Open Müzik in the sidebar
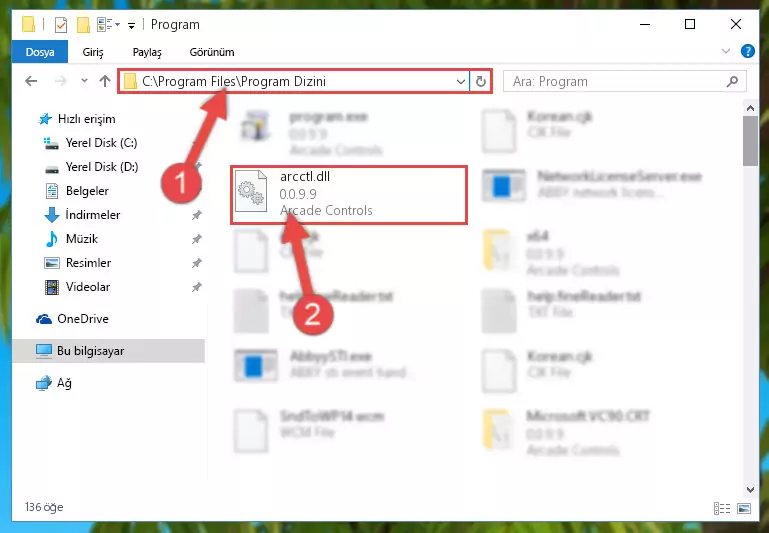 click(x=81, y=239)
